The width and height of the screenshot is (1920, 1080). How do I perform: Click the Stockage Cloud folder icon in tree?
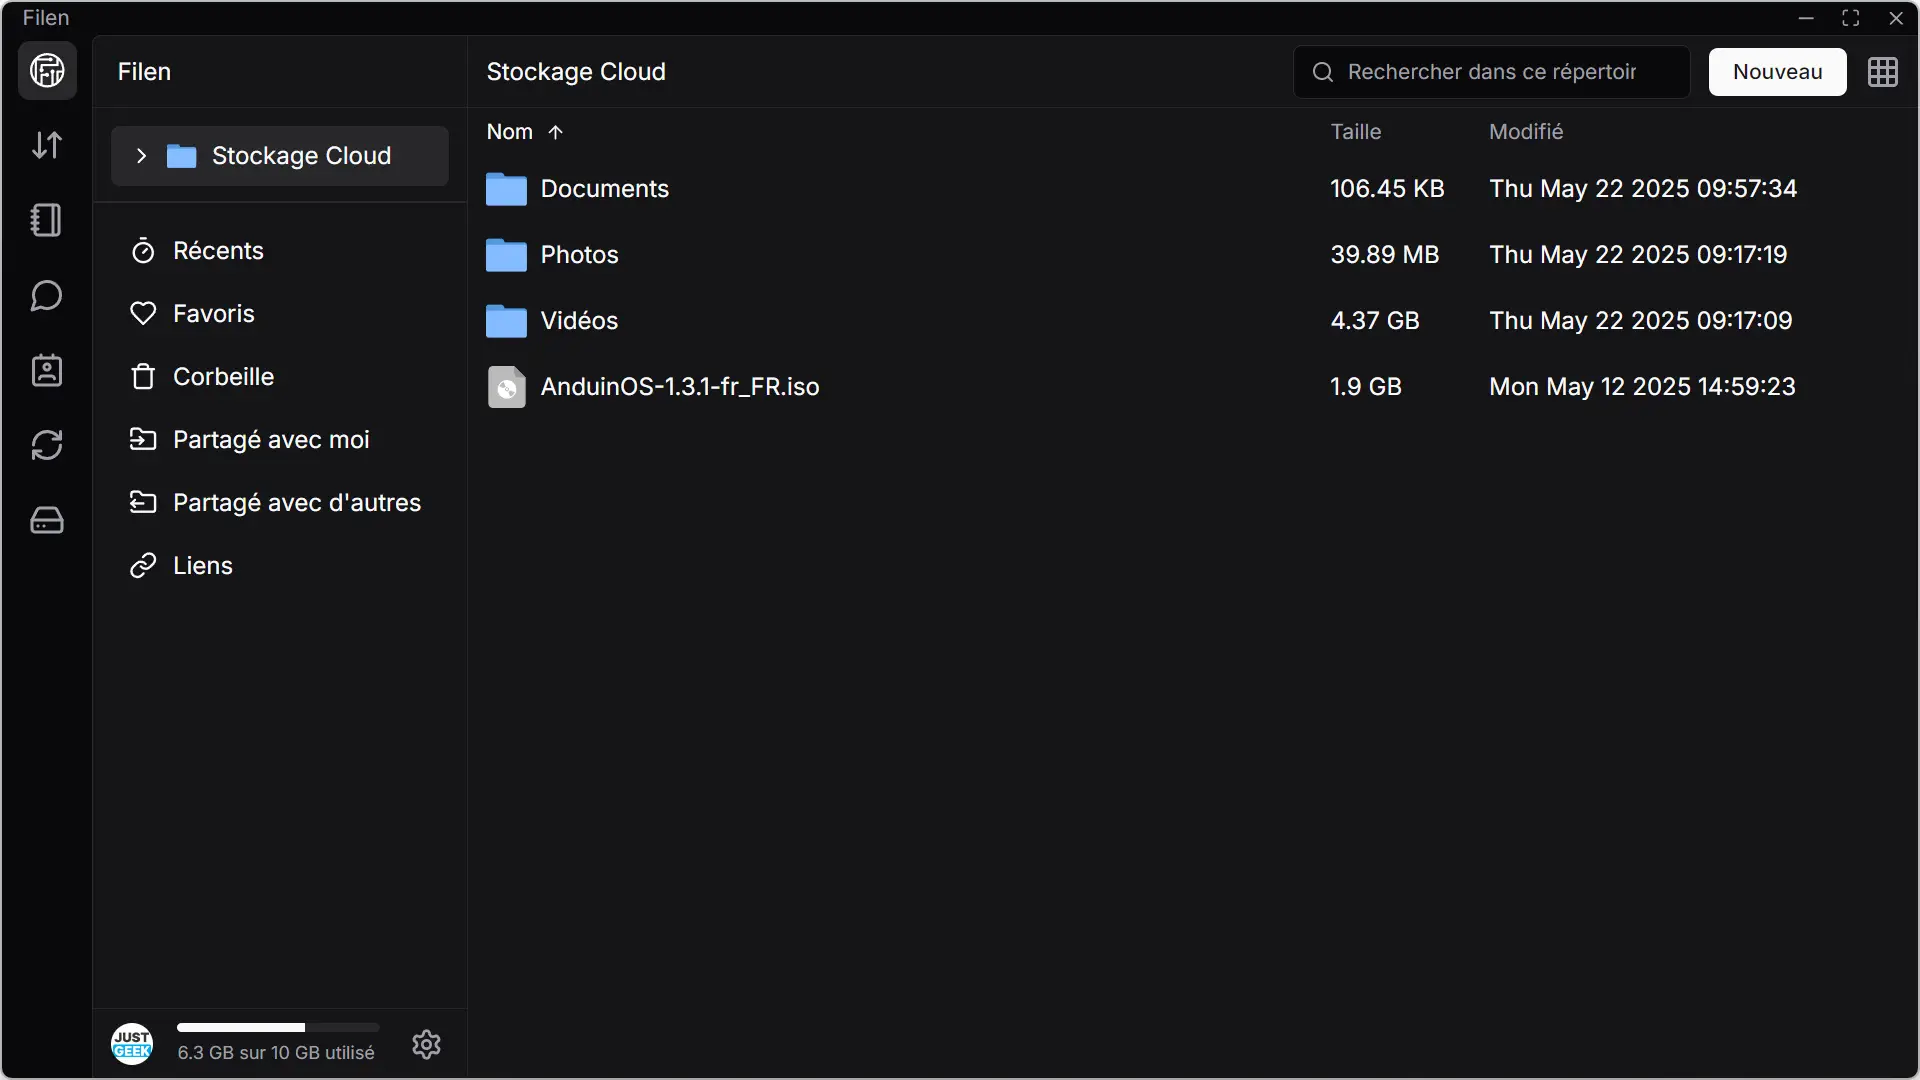click(x=181, y=156)
